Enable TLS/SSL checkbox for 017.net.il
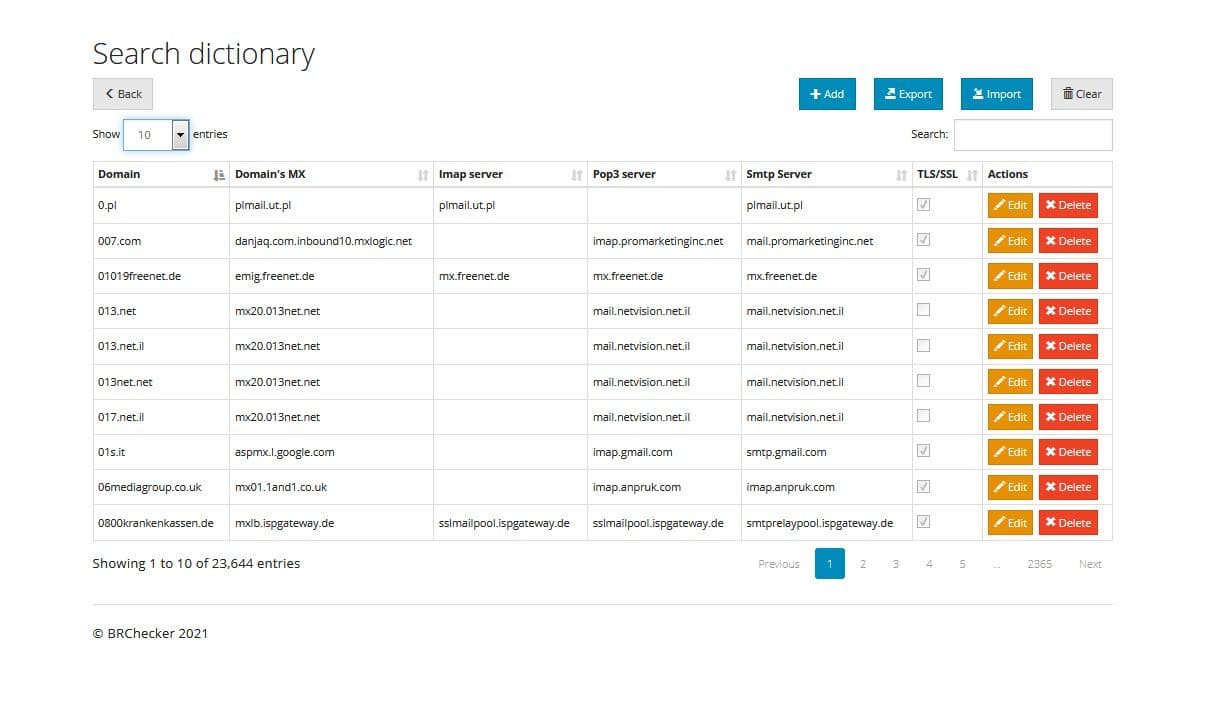This screenshot has height=717, width=1209. click(x=923, y=415)
